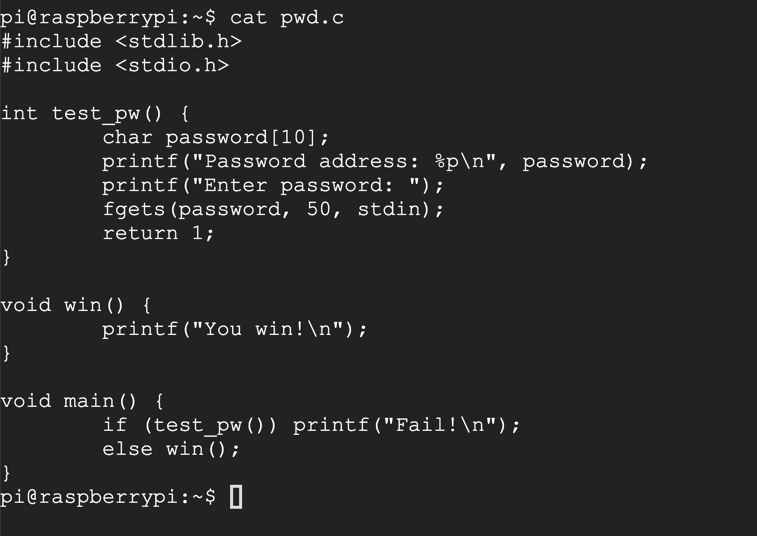This screenshot has height=536, width=757.
Task: Click the closing brace of main function
Action: [7, 473]
